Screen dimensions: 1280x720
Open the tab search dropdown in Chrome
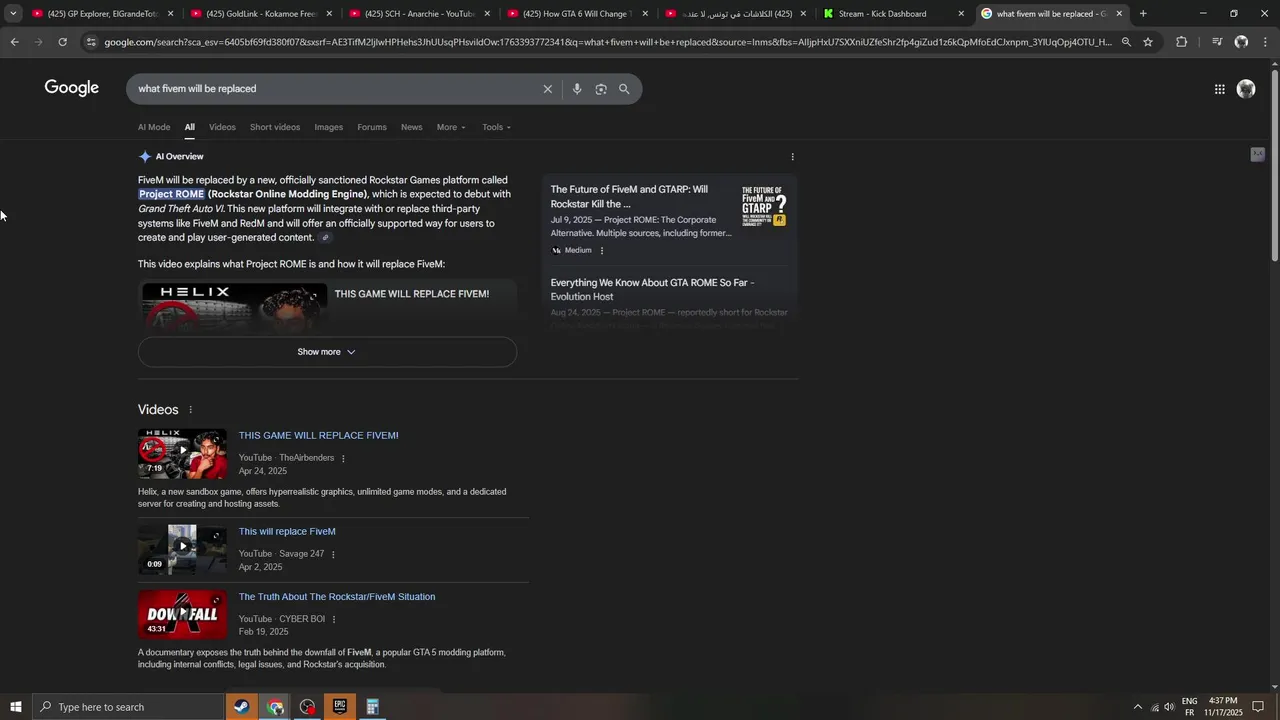pyautogui.click(x=13, y=14)
